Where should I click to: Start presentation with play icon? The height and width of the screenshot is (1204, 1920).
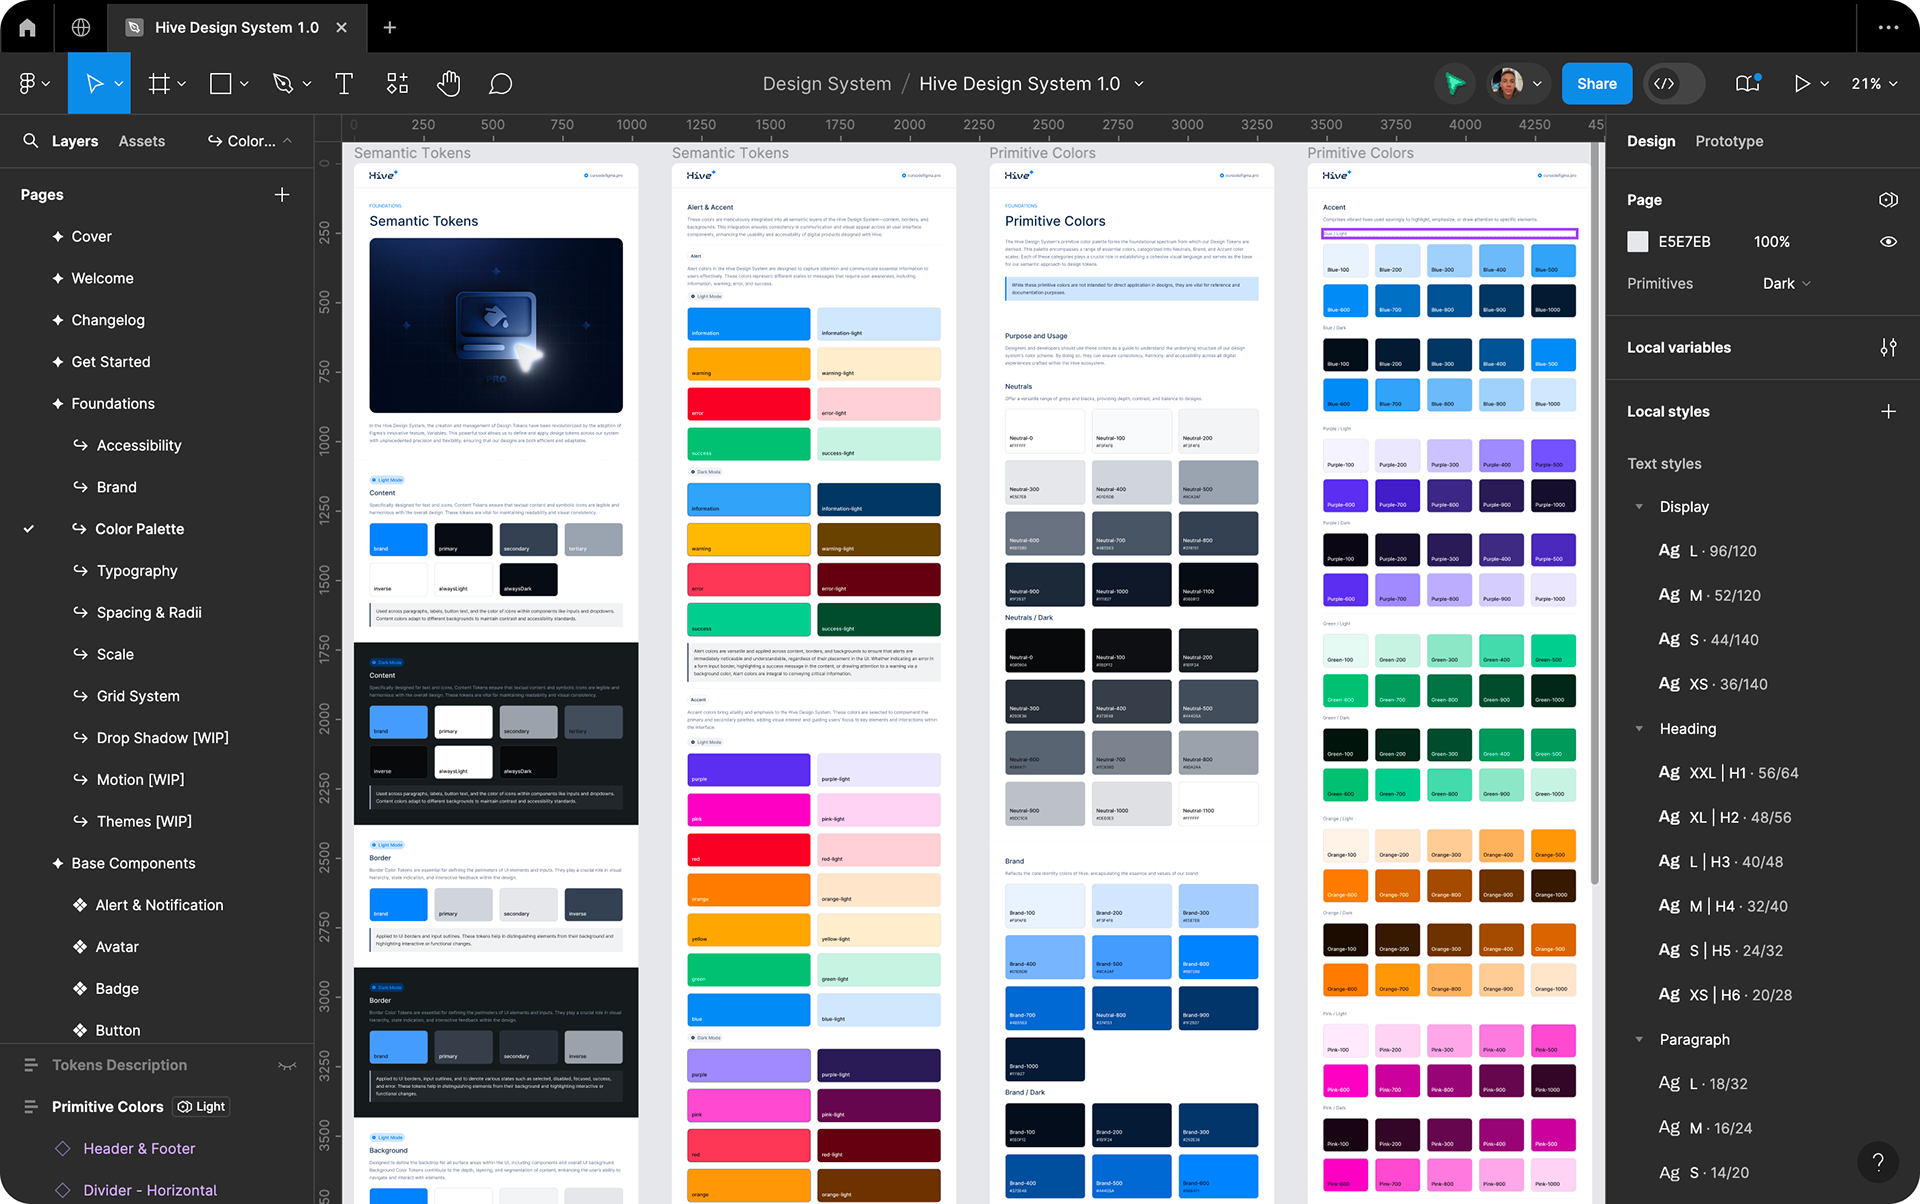pyautogui.click(x=1801, y=84)
